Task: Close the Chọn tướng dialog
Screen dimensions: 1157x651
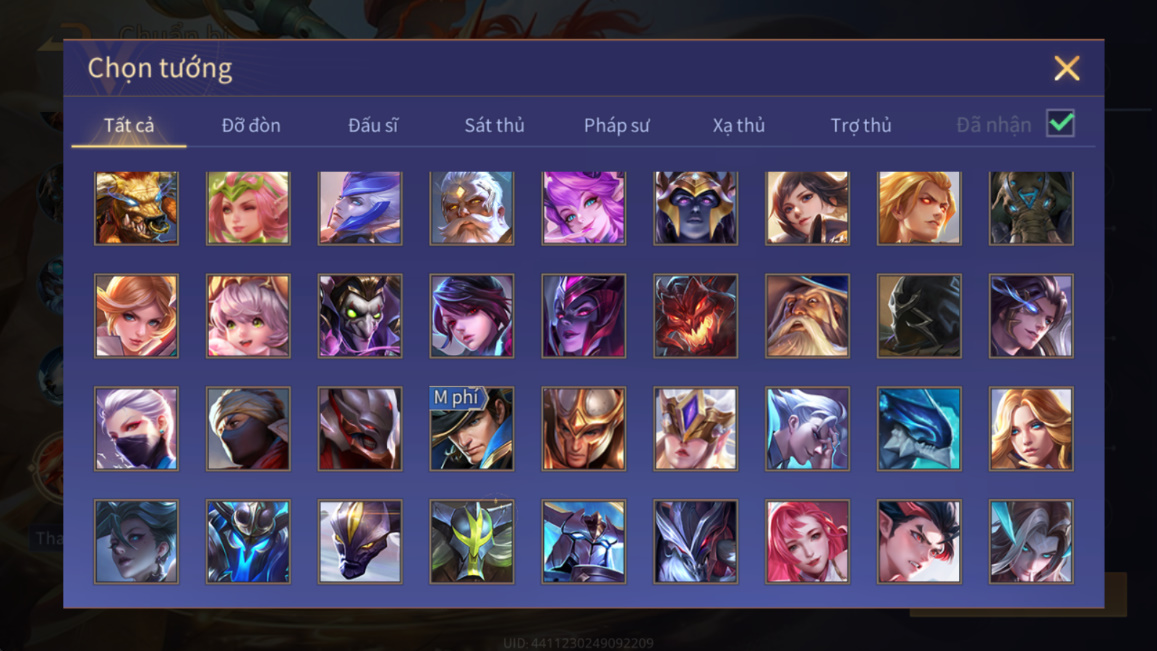Action: point(1067,69)
